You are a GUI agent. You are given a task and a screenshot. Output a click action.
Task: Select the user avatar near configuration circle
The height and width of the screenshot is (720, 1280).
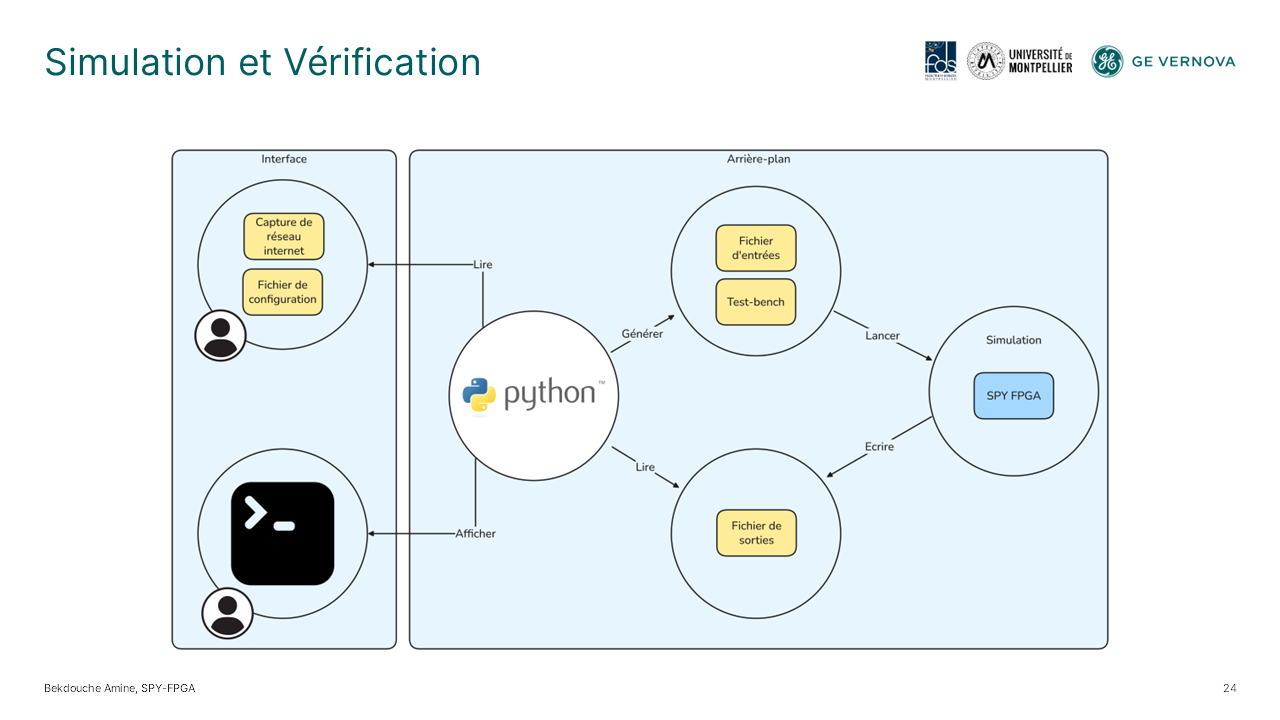pyautogui.click(x=220, y=335)
